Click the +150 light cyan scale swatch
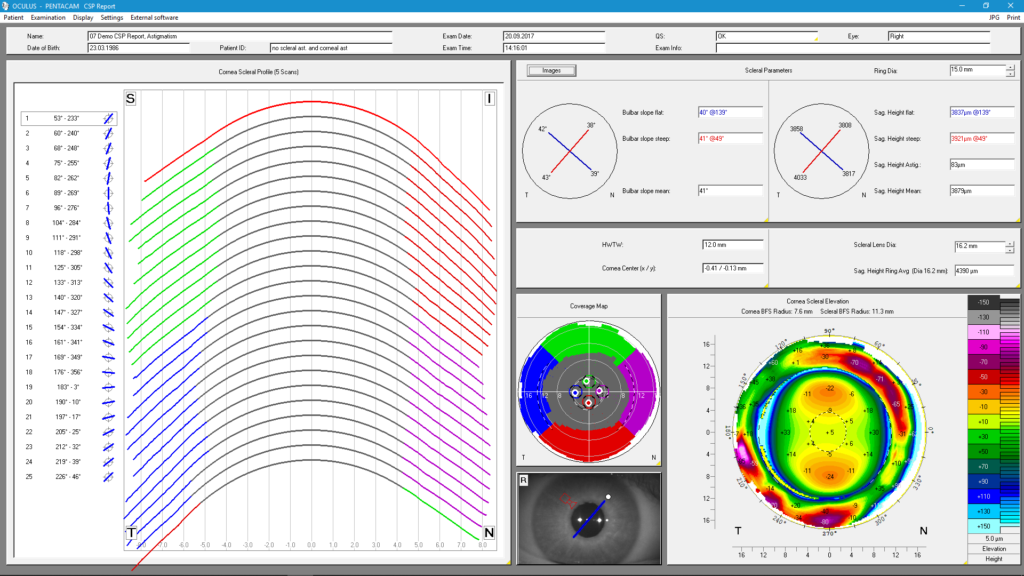Image resolution: width=1024 pixels, height=576 pixels. pyautogui.click(x=984, y=526)
